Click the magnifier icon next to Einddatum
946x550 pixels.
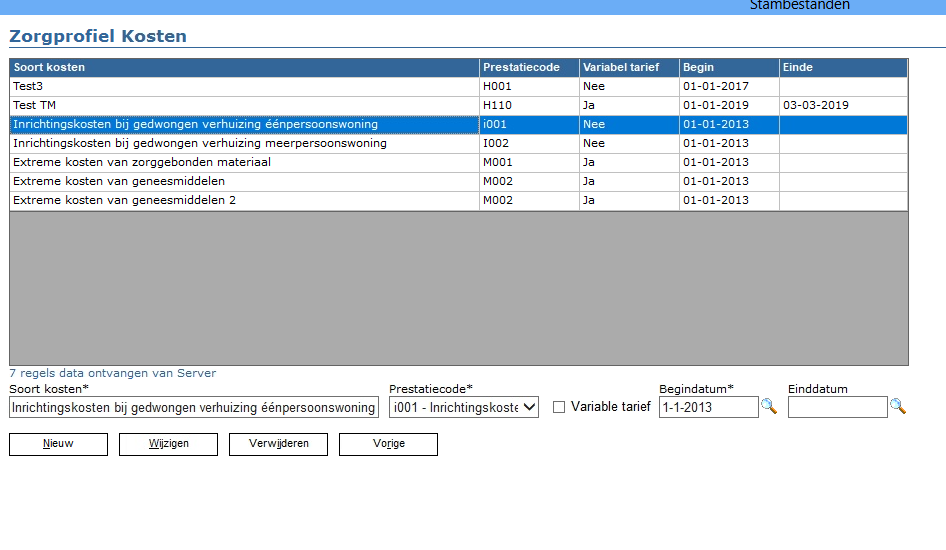(897, 406)
